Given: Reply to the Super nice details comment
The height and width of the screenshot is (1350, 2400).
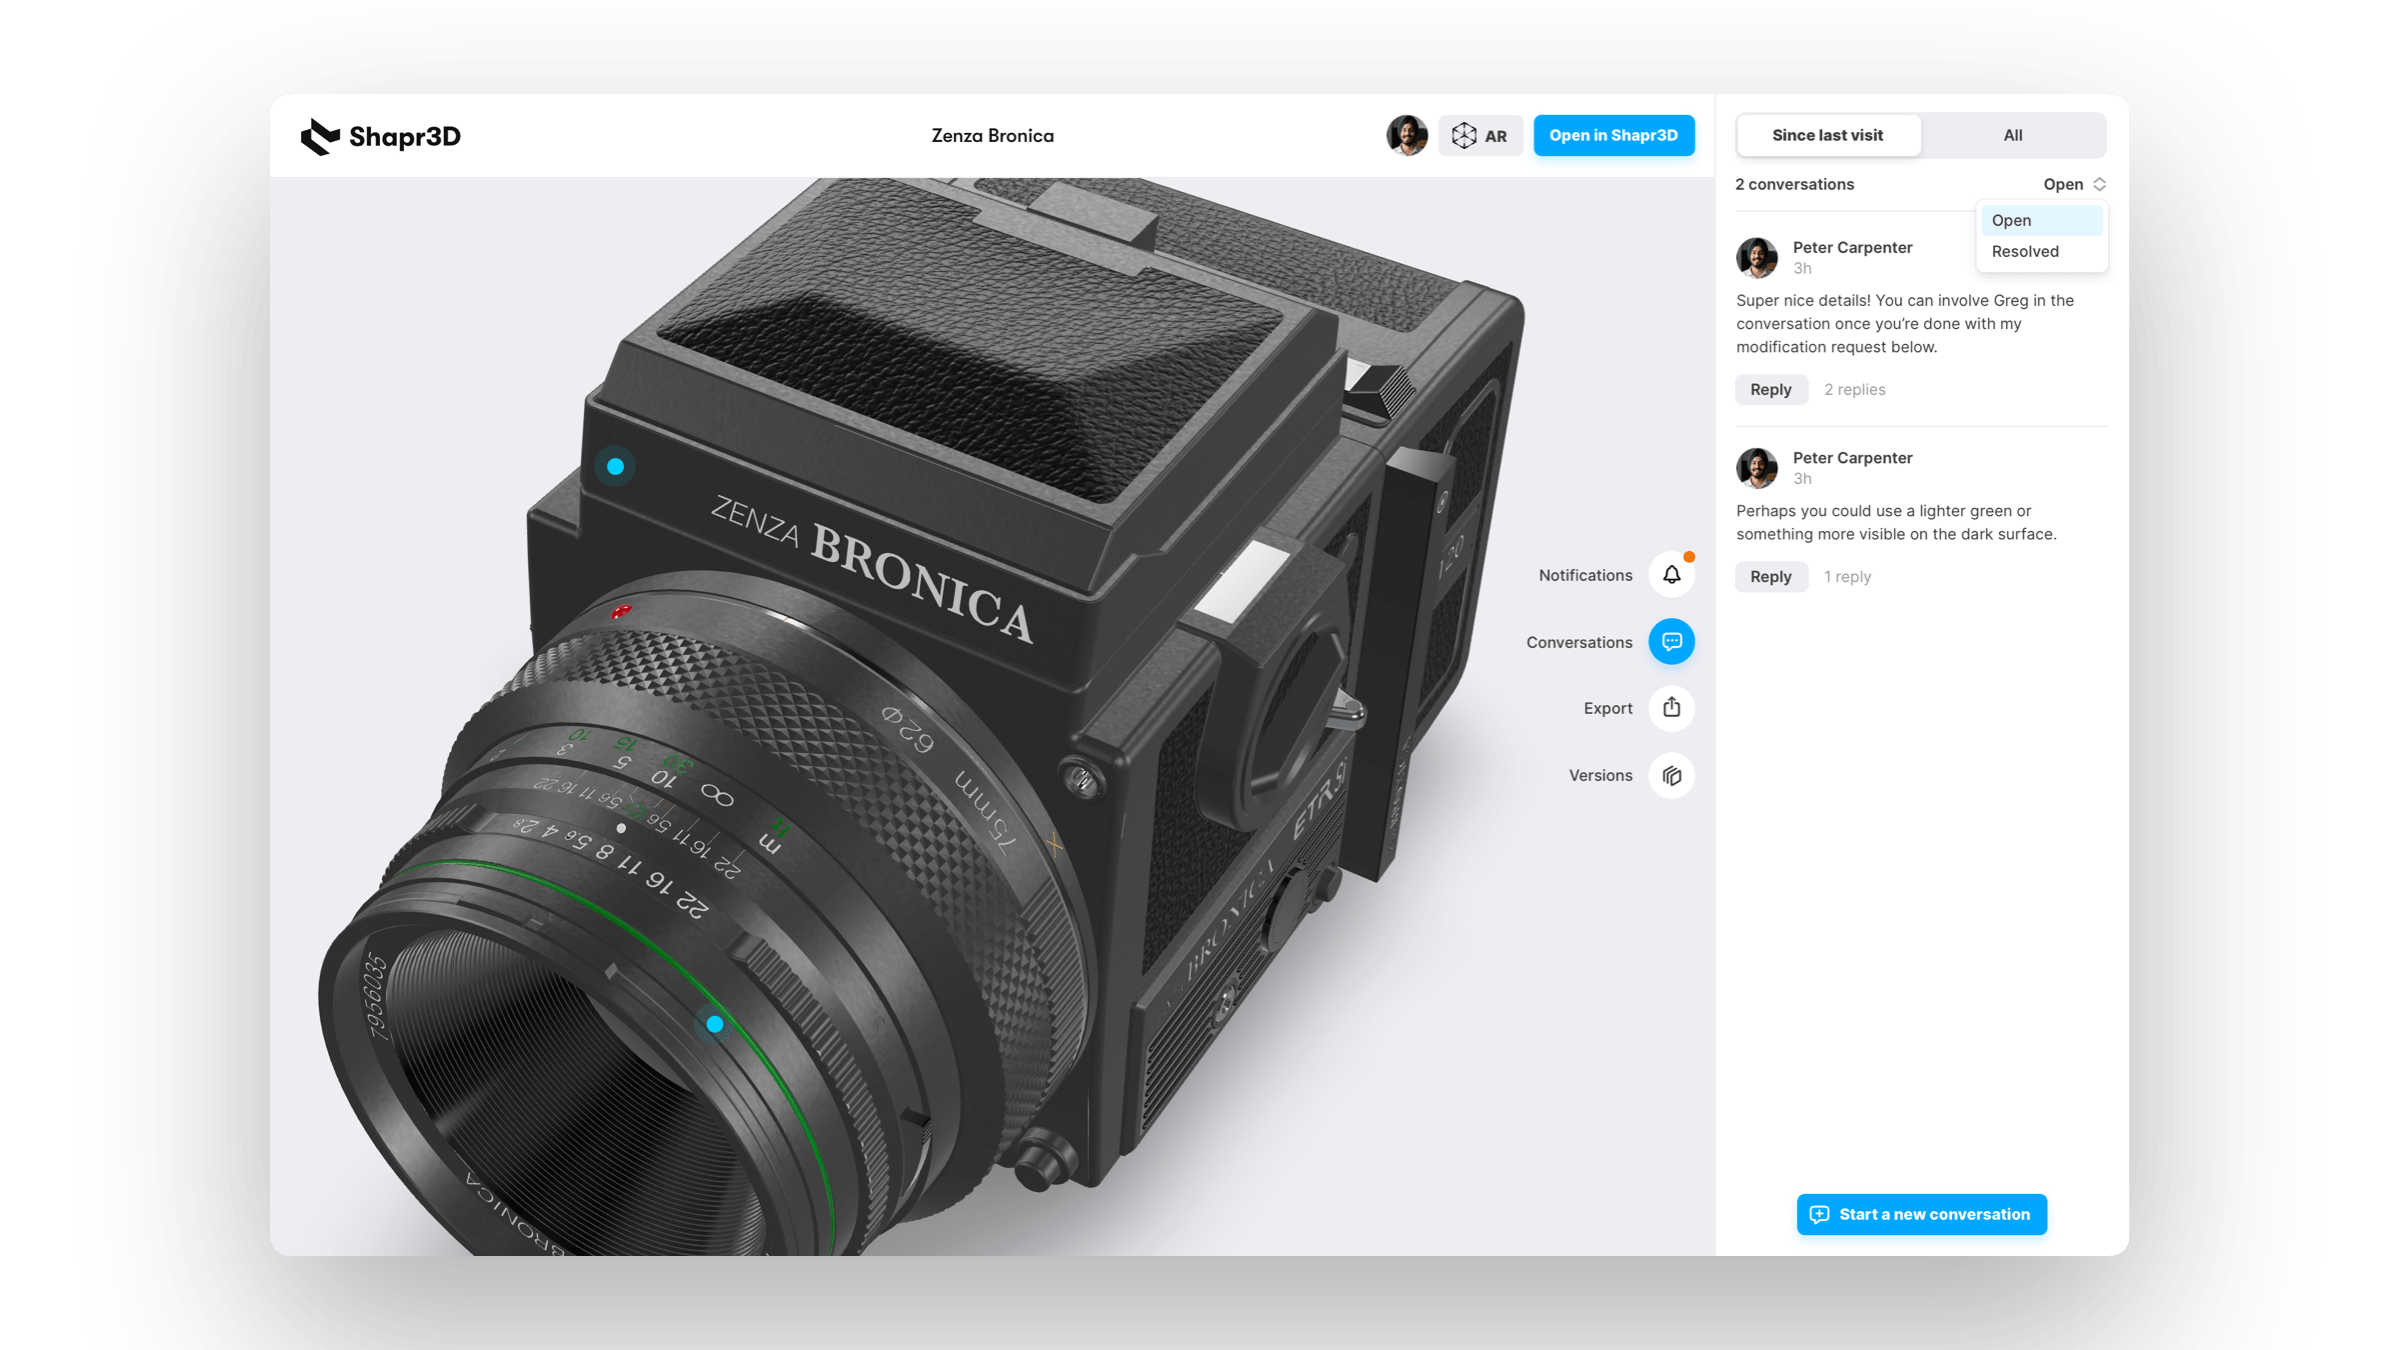Looking at the screenshot, I should 1770,389.
